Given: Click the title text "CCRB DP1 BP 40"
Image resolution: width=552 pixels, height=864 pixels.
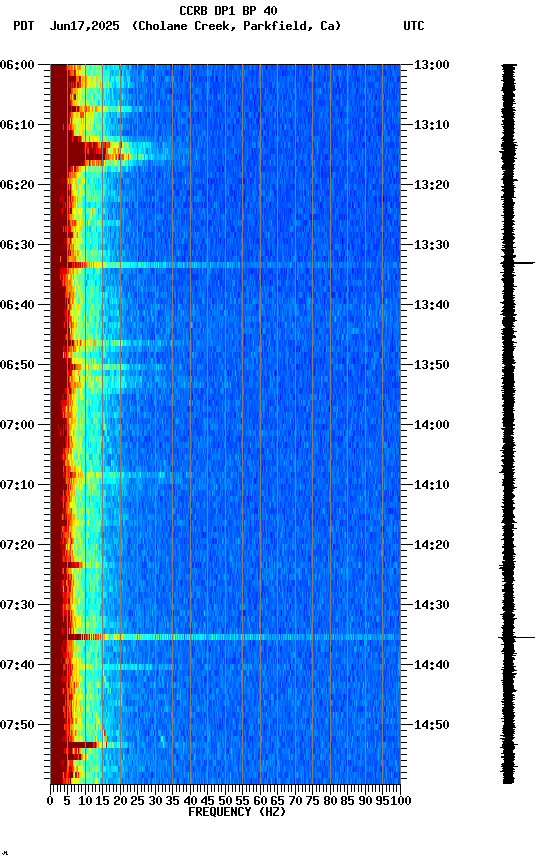Looking at the screenshot, I should tap(228, 11).
